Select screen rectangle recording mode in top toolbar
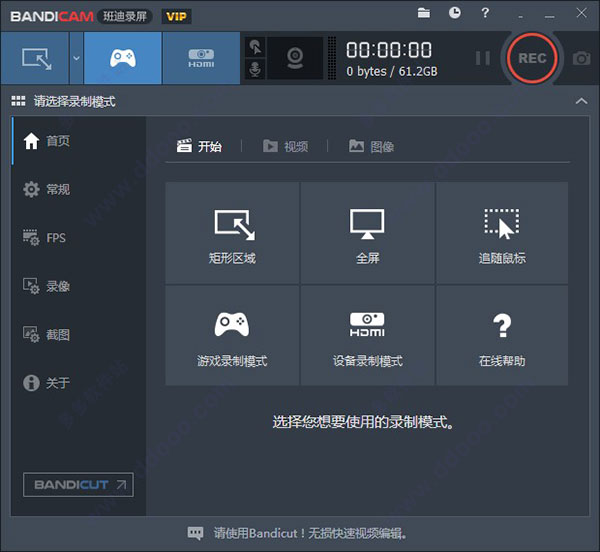 click(x=35, y=58)
